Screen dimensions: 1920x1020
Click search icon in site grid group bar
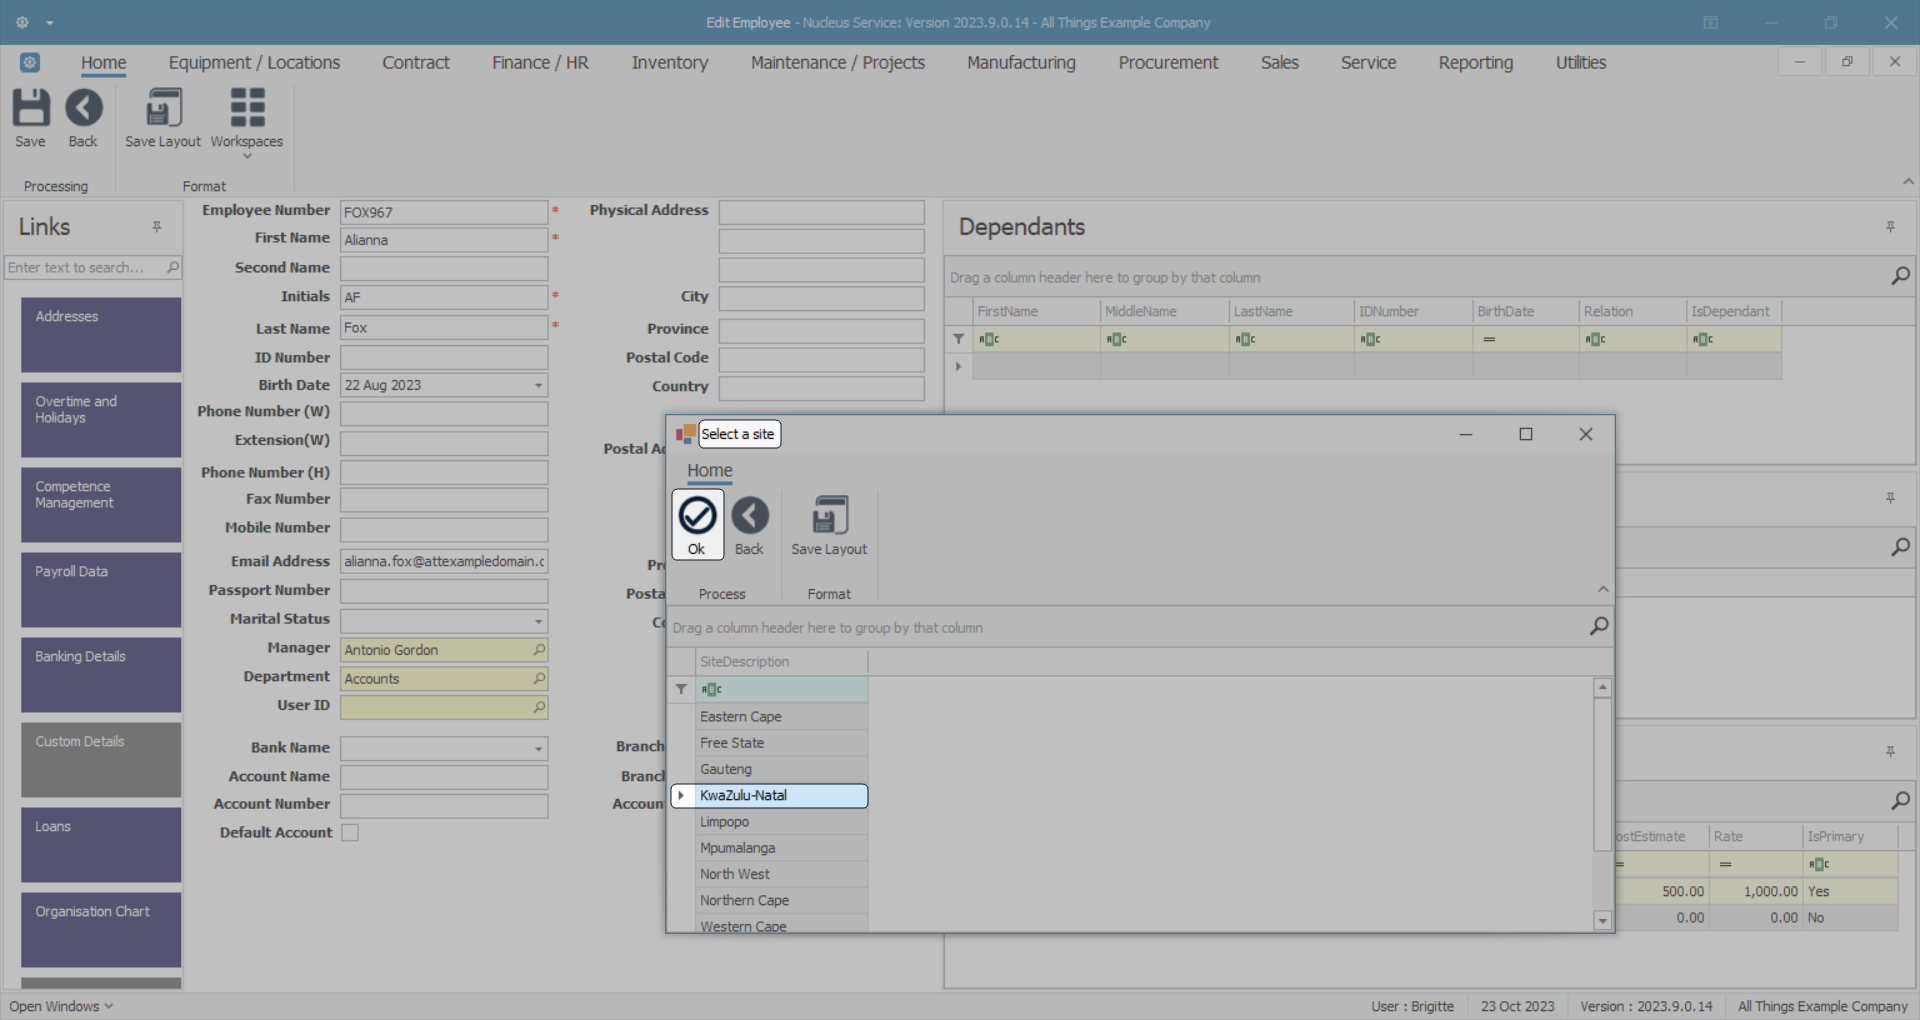click(x=1599, y=626)
